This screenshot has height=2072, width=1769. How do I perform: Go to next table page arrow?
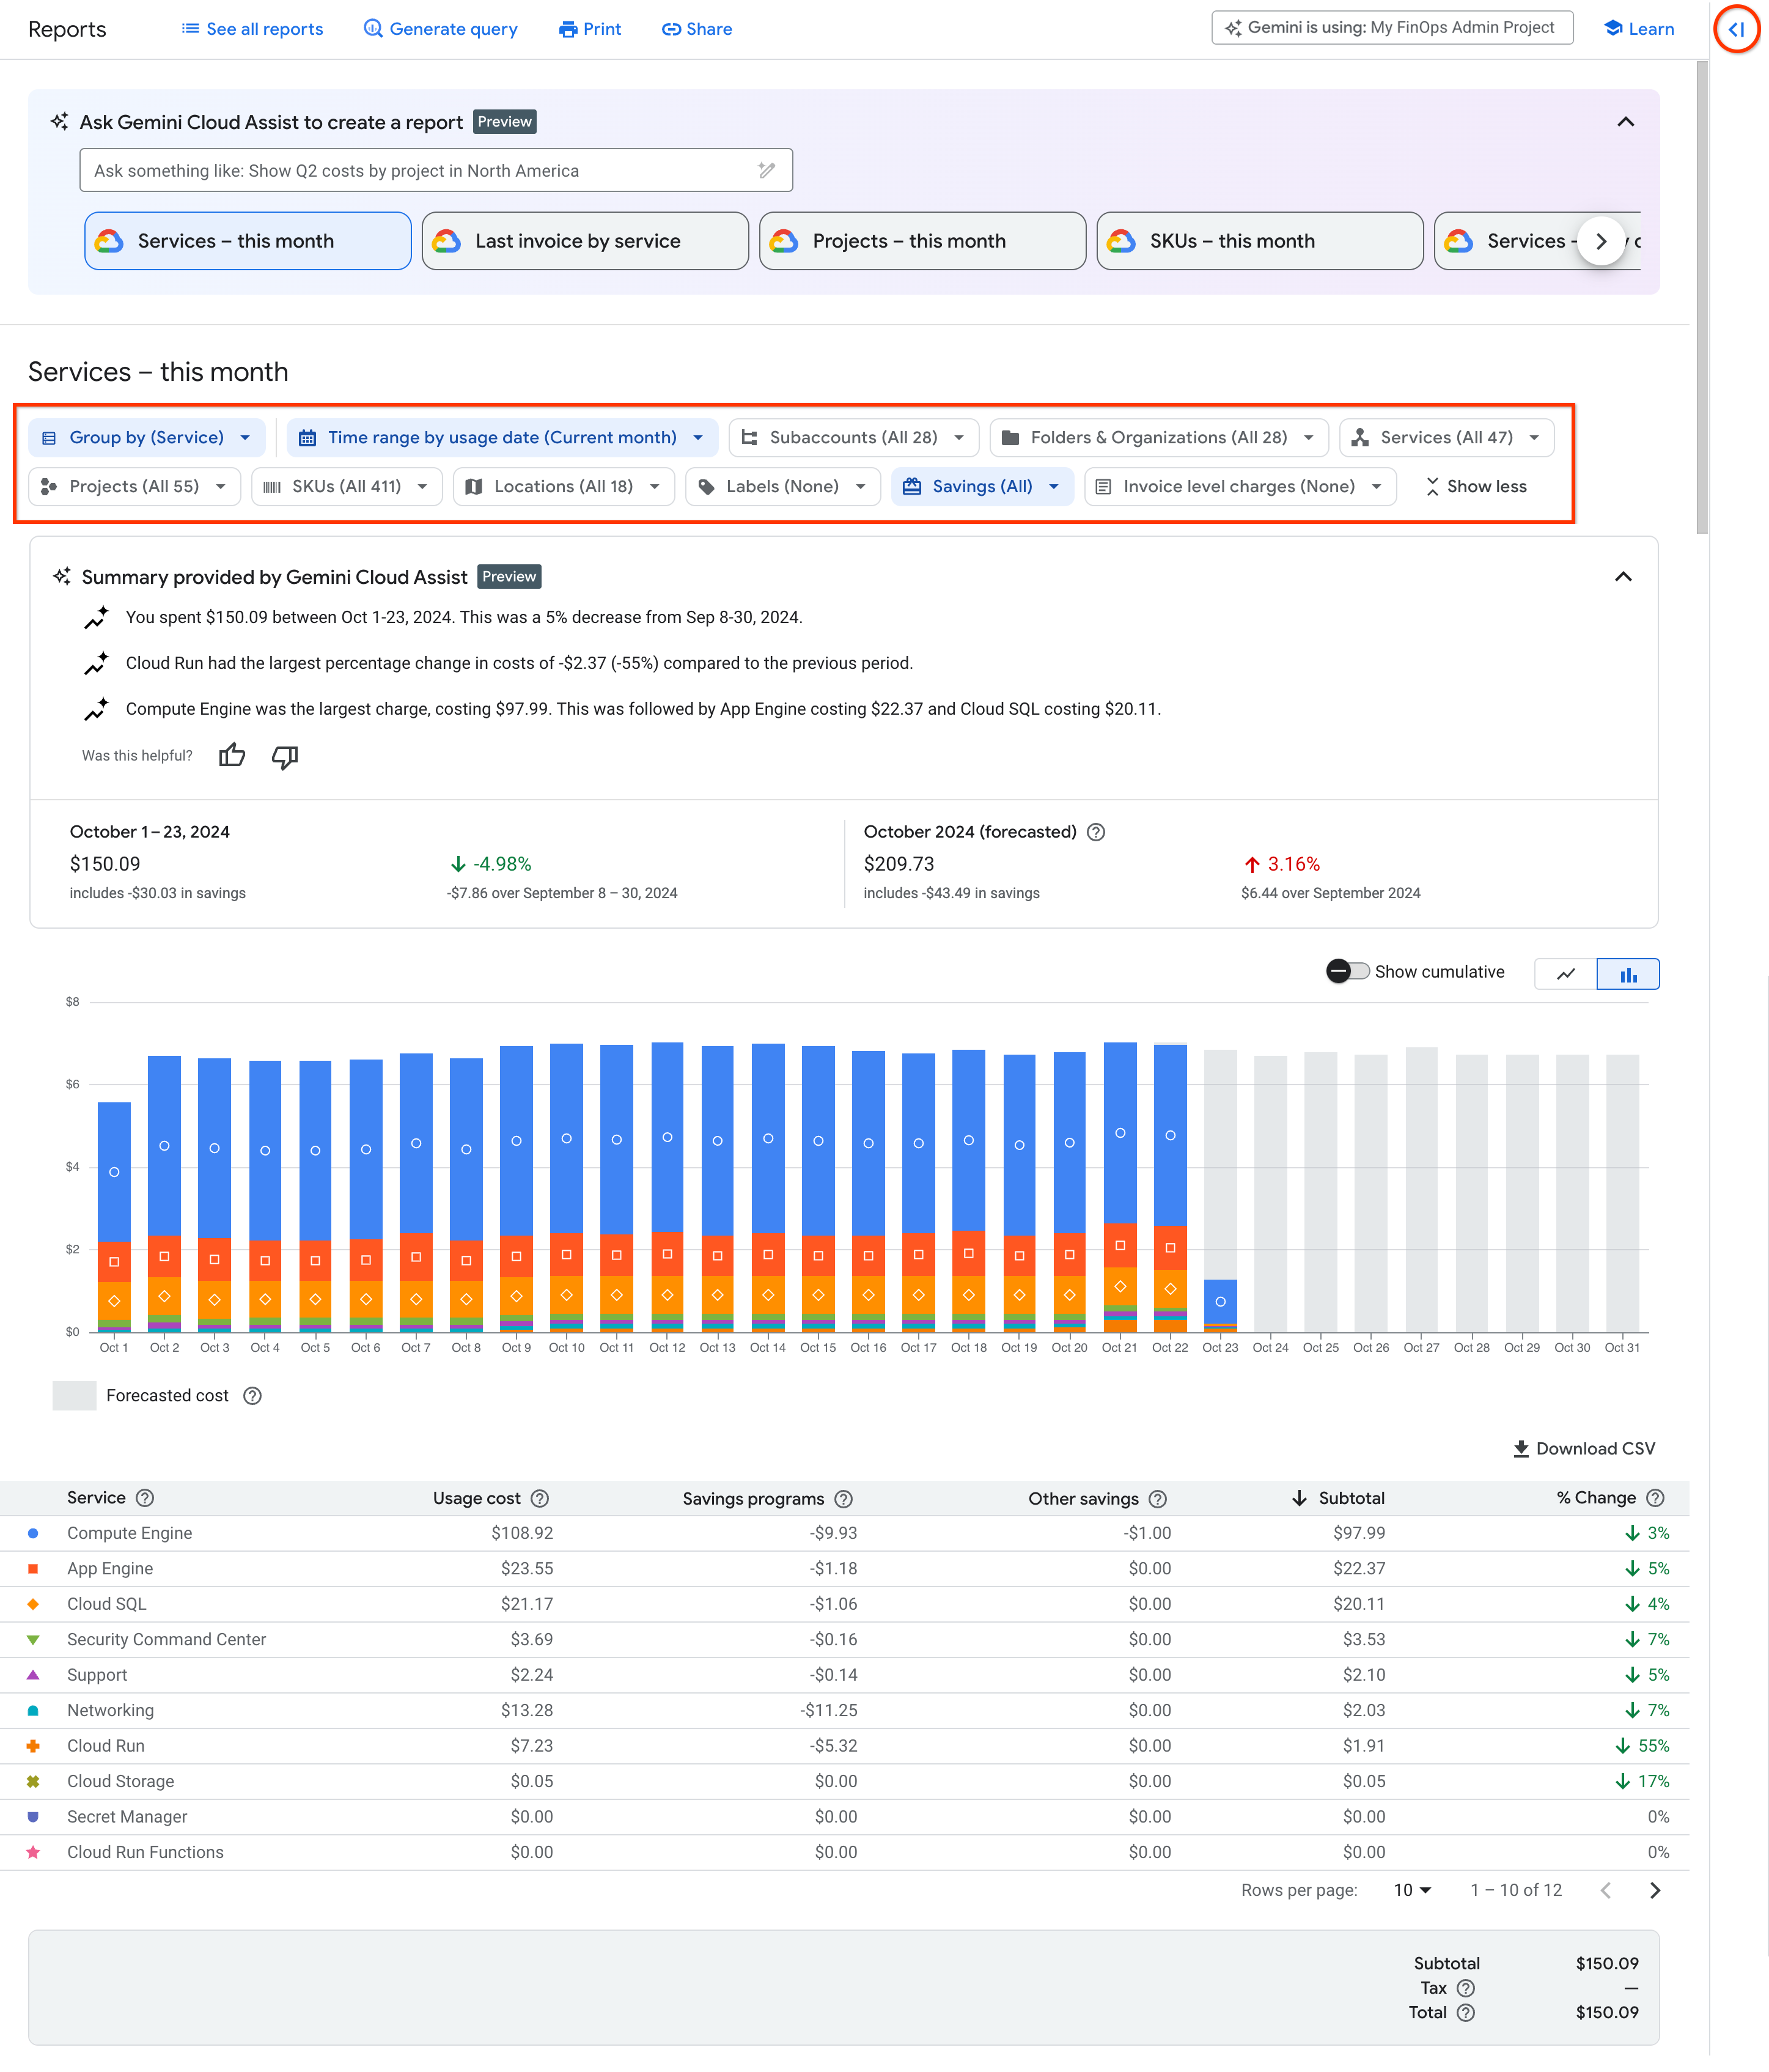[x=1654, y=1890]
